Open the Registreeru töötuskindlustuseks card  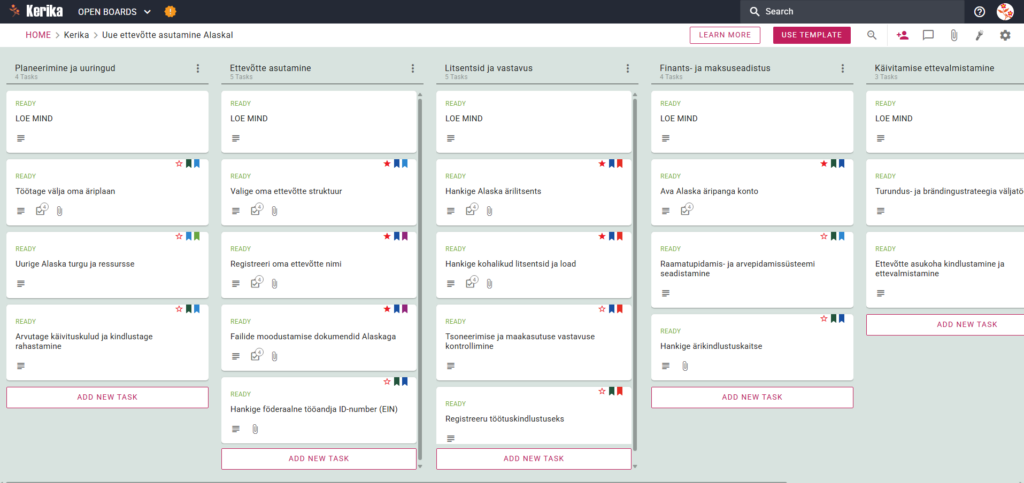[534, 415]
